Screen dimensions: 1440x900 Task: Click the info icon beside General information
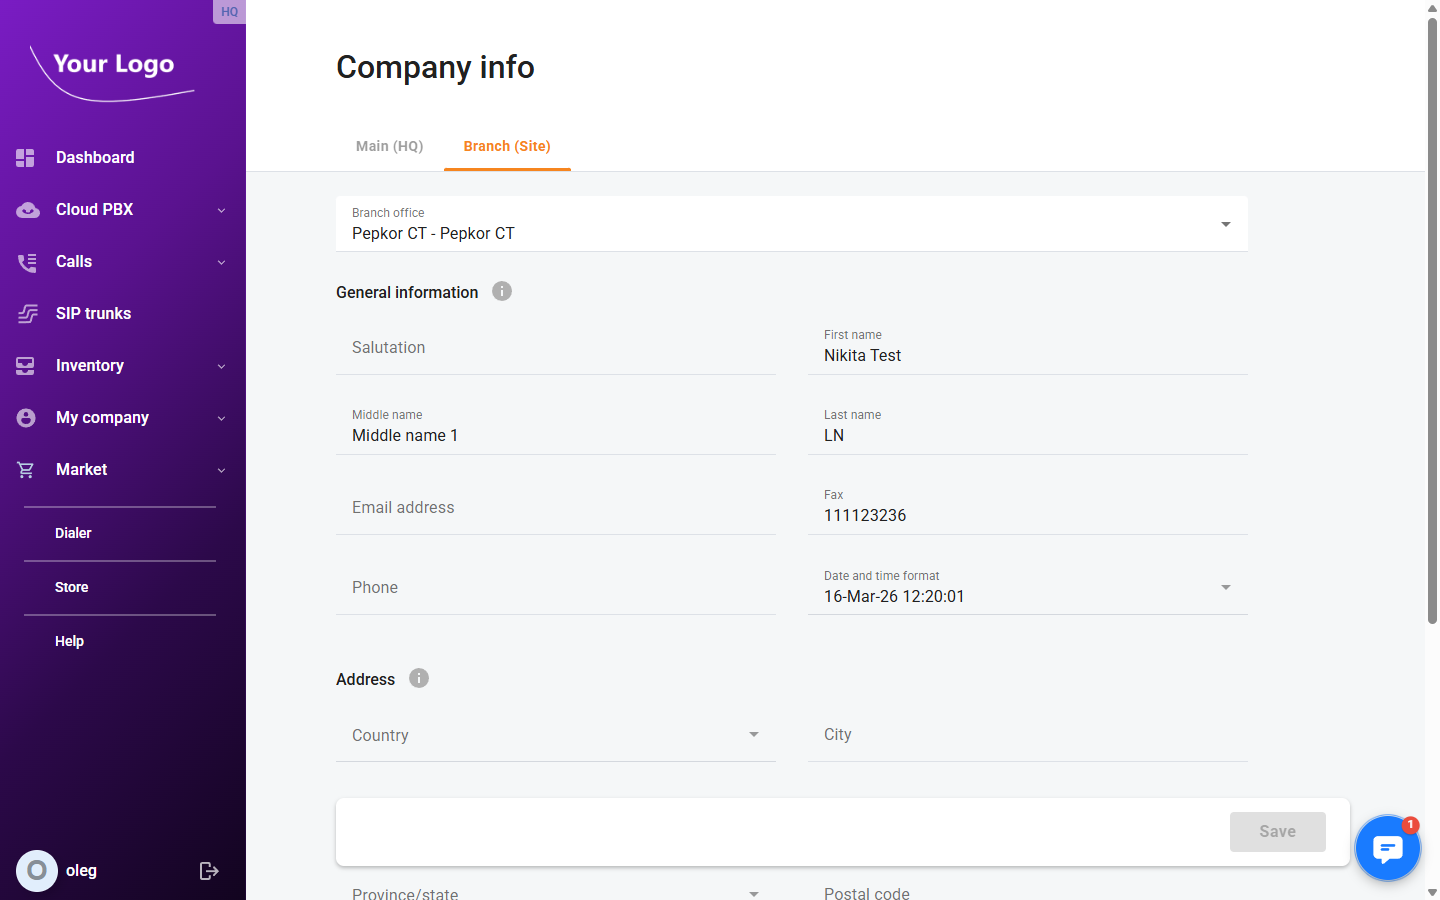click(x=501, y=291)
